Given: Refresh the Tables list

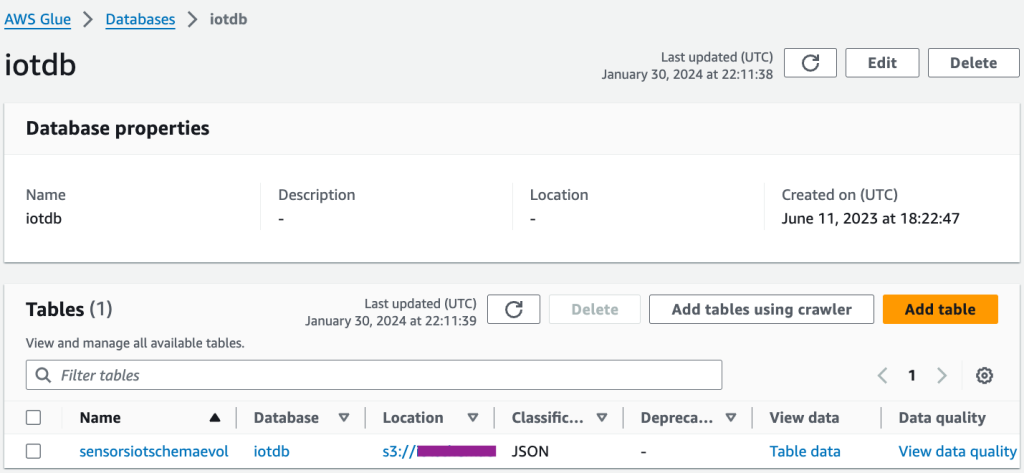Looking at the screenshot, I should [514, 309].
